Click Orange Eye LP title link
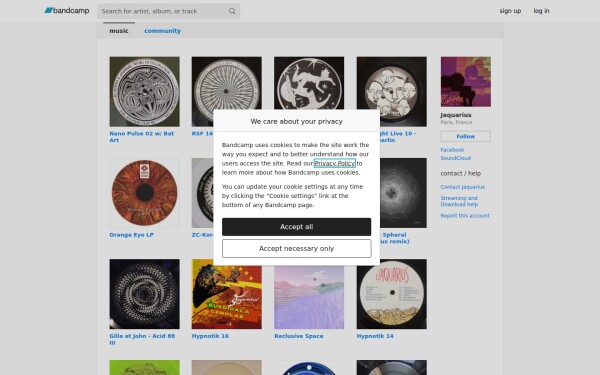Viewport: 600px width, 375px height. [x=131, y=235]
